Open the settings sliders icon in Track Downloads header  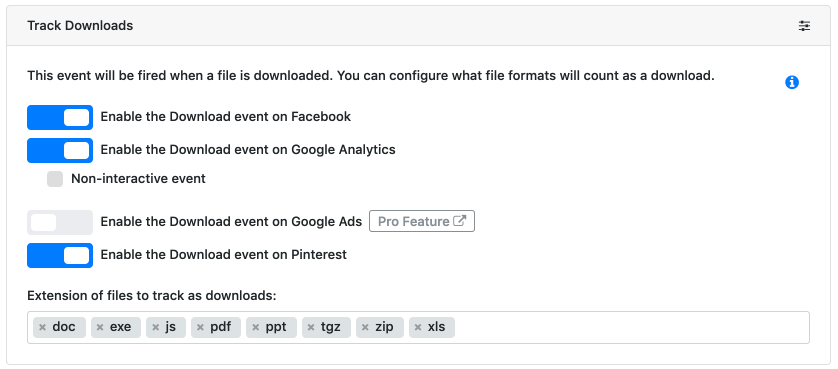pos(804,26)
